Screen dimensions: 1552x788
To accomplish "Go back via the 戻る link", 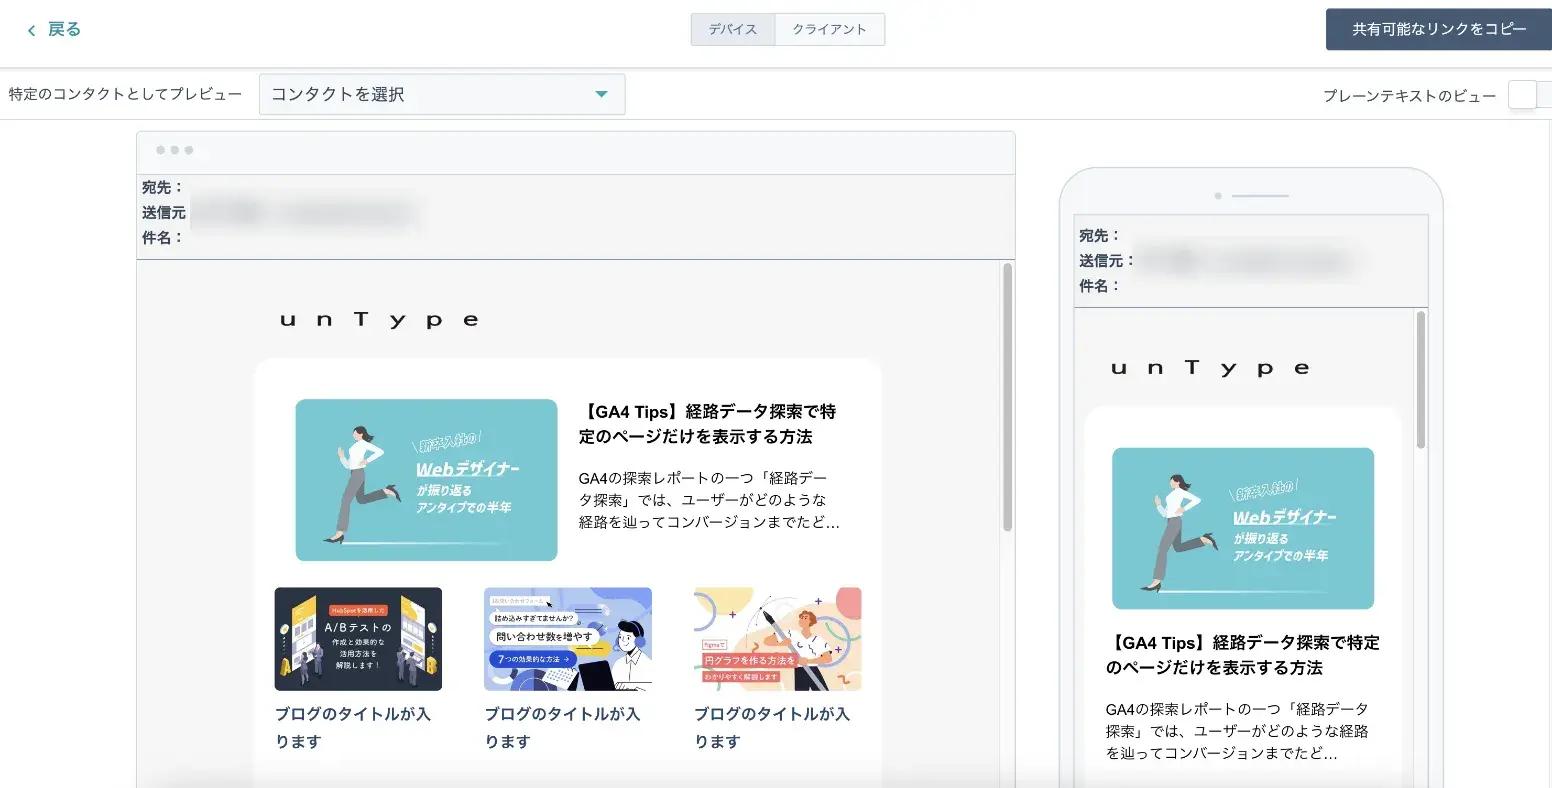I will click(x=64, y=30).
